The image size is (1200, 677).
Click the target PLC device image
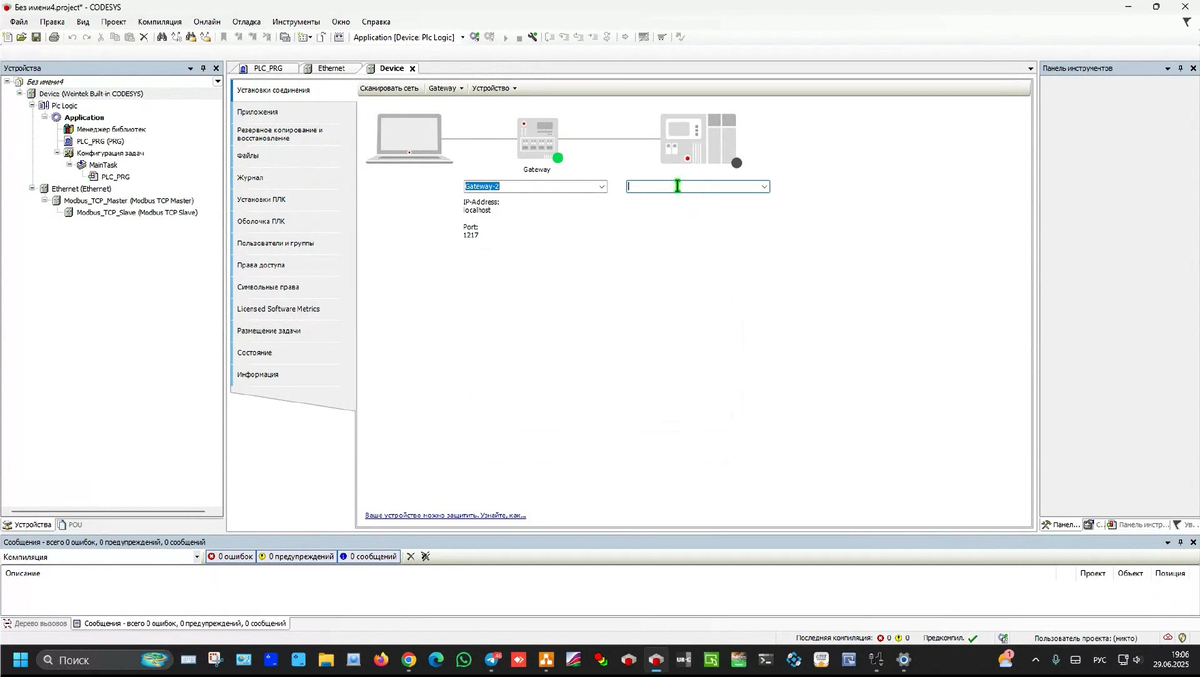point(698,138)
